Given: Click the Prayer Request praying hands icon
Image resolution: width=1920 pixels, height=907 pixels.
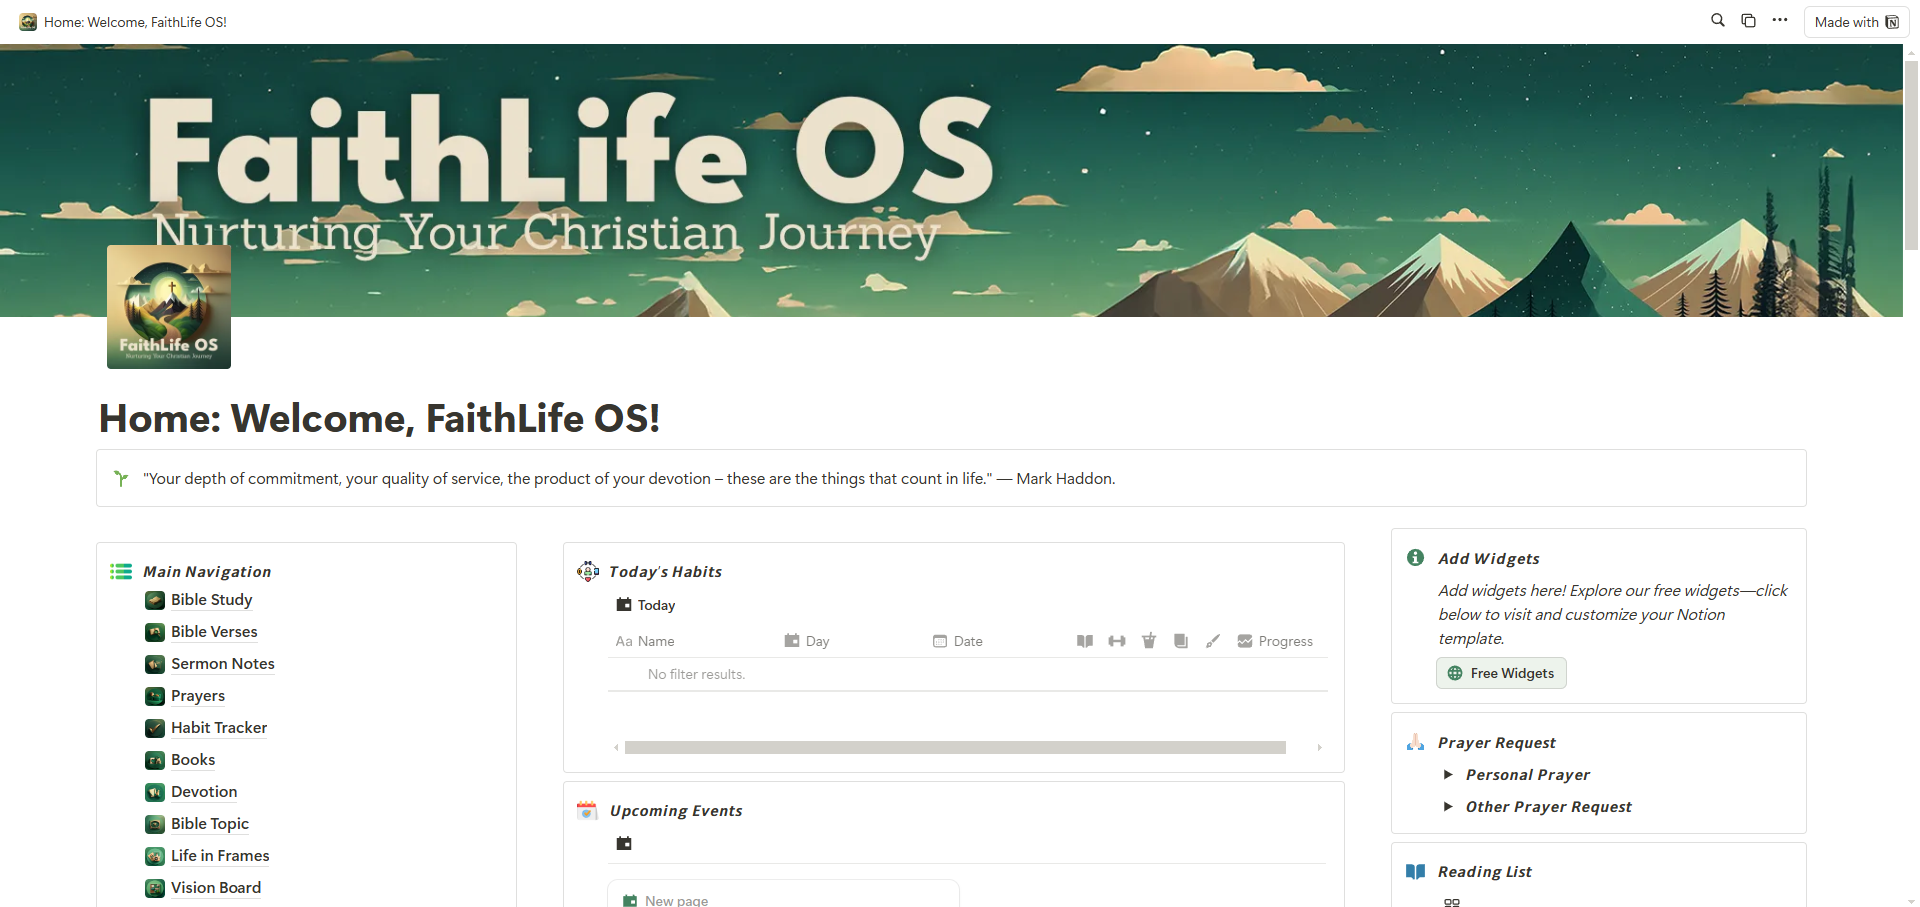Looking at the screenshot, I should click(x=1415, y=742).
